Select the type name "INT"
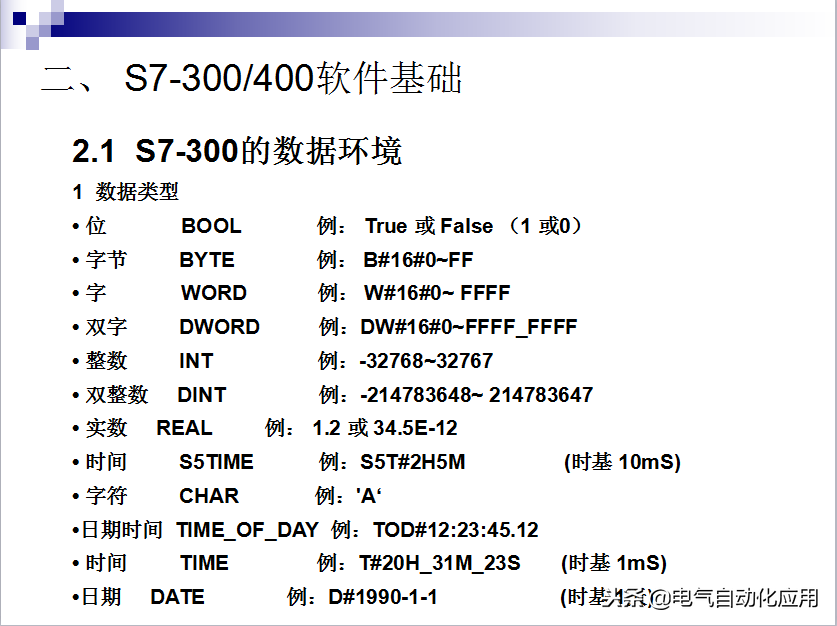Viewport: 837px width, 626px height. click(196, 361)
